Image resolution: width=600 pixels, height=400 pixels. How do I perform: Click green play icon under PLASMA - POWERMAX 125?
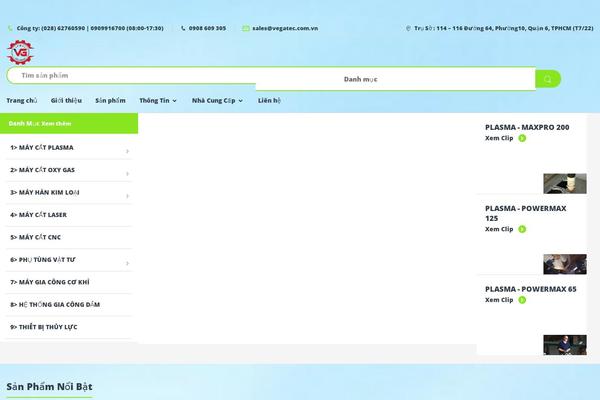522,229
